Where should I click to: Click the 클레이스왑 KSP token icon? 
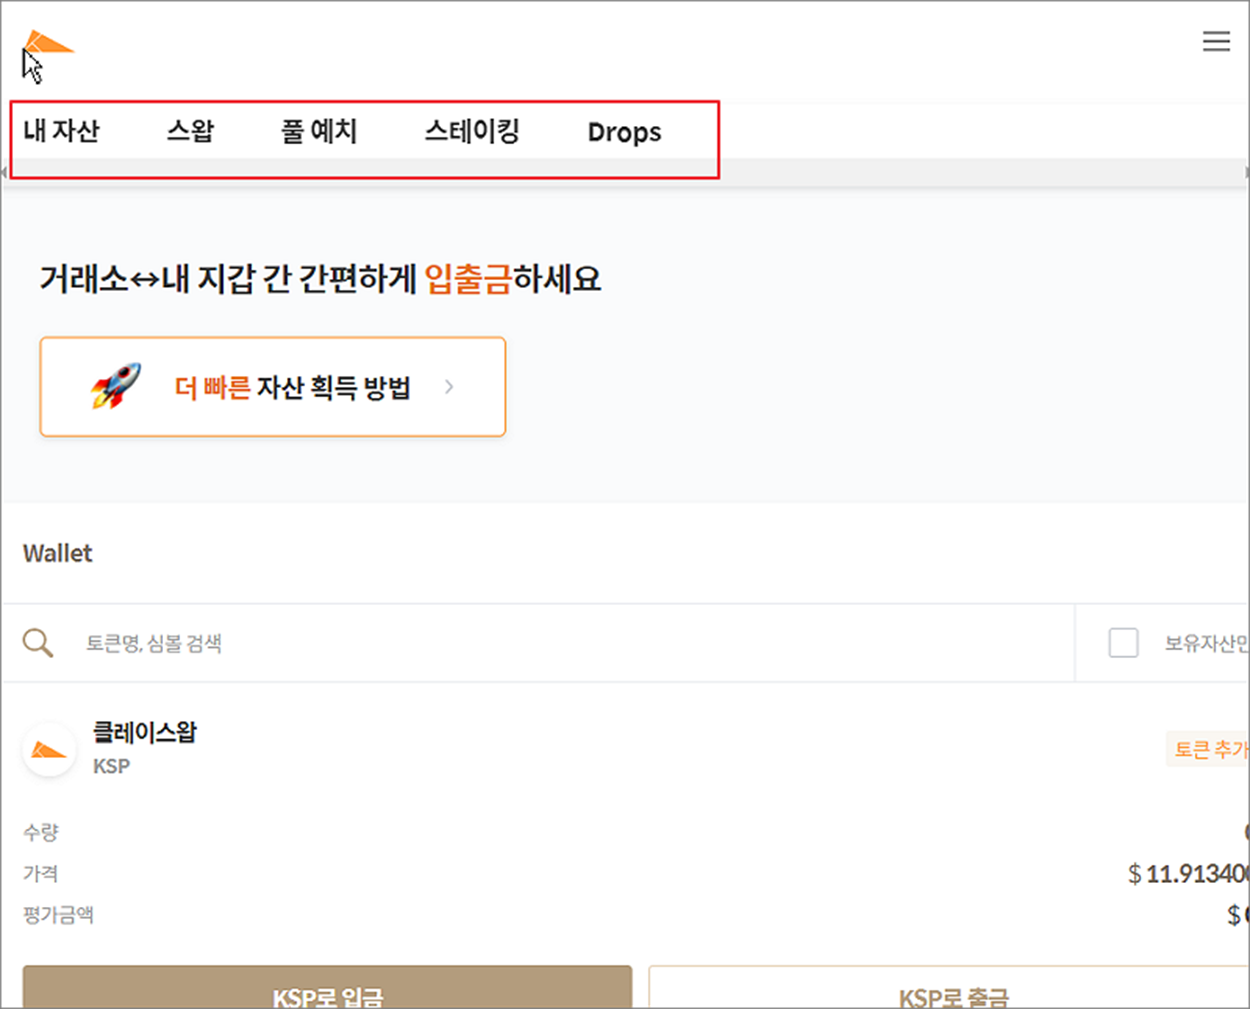pos(48,750)
